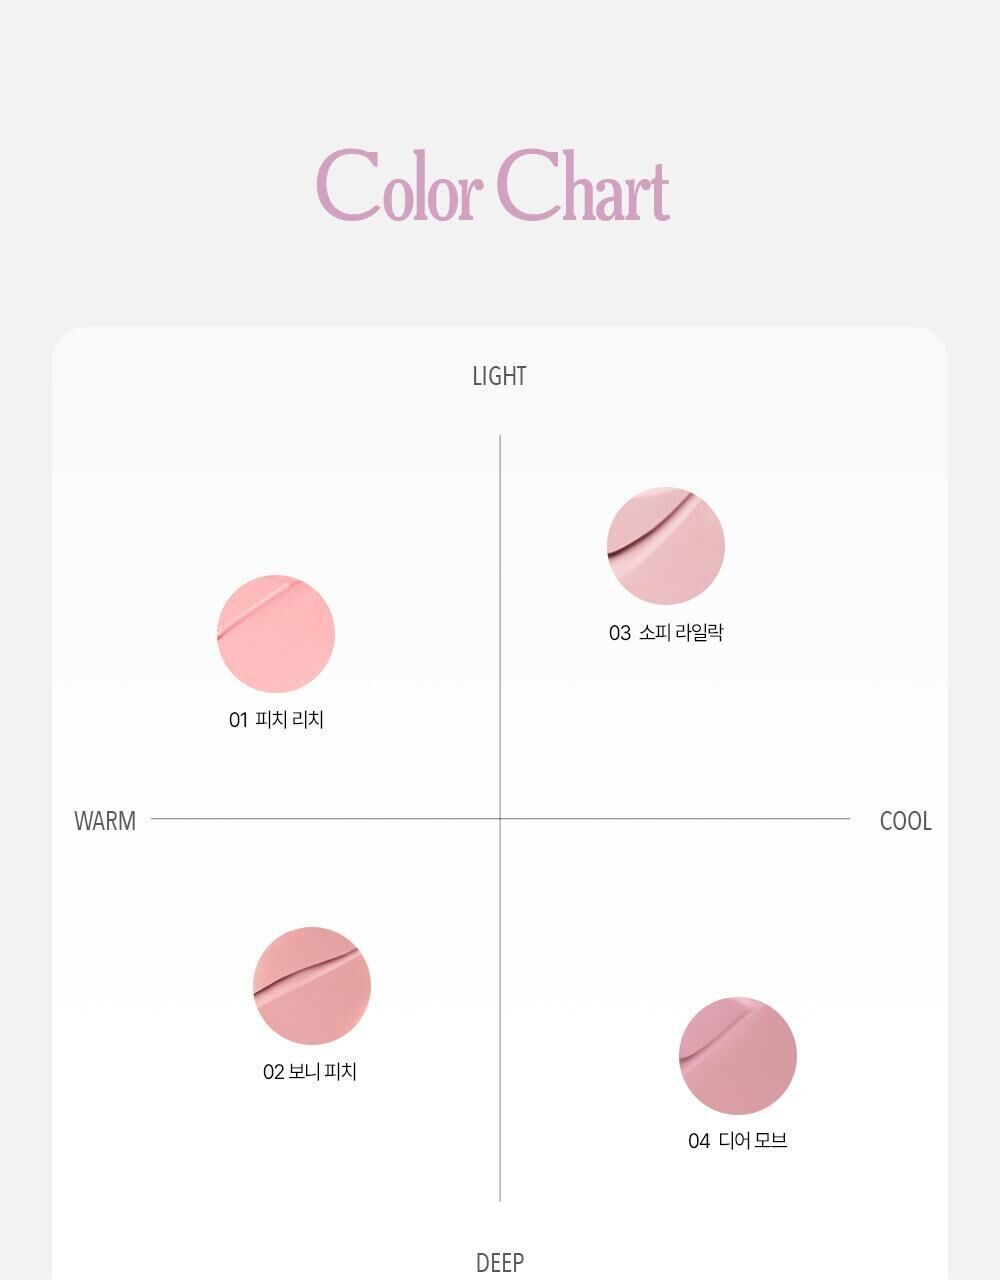
Task: Select the "02 보니 피치" text label
Action: tap(310, 1072)
